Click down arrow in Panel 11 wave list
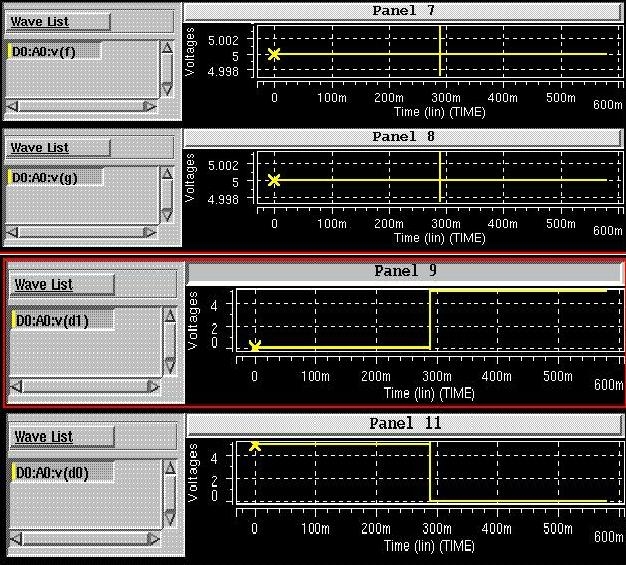626x565 pixels. 170,518
